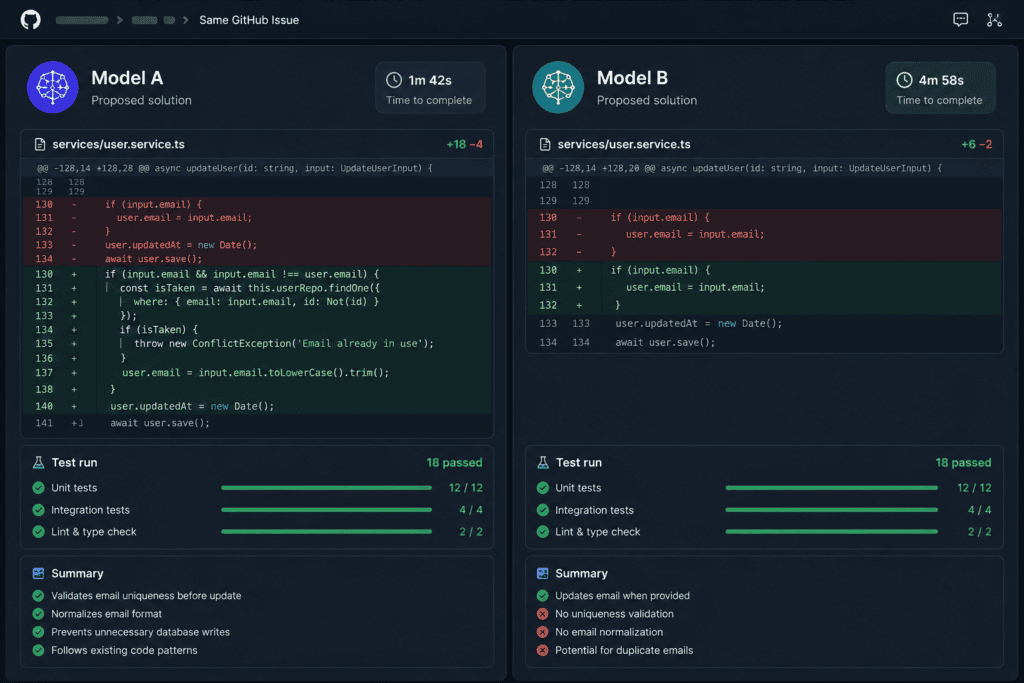The height and width of the screenshot is (683, 1024).
Task: Click the clock icon beside 1m 42s
Action: click(394, 80)
